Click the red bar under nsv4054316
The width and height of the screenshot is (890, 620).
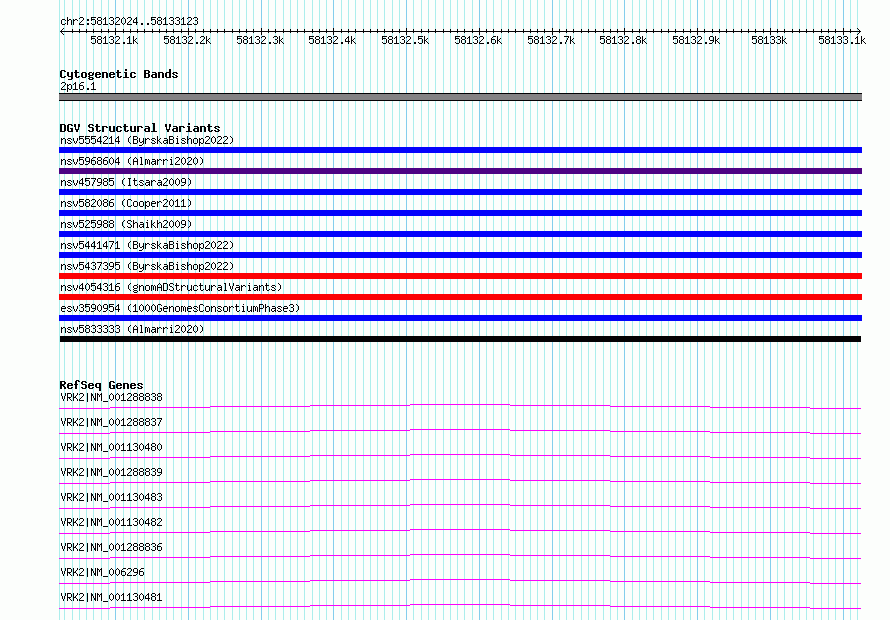tap(460, 297)
